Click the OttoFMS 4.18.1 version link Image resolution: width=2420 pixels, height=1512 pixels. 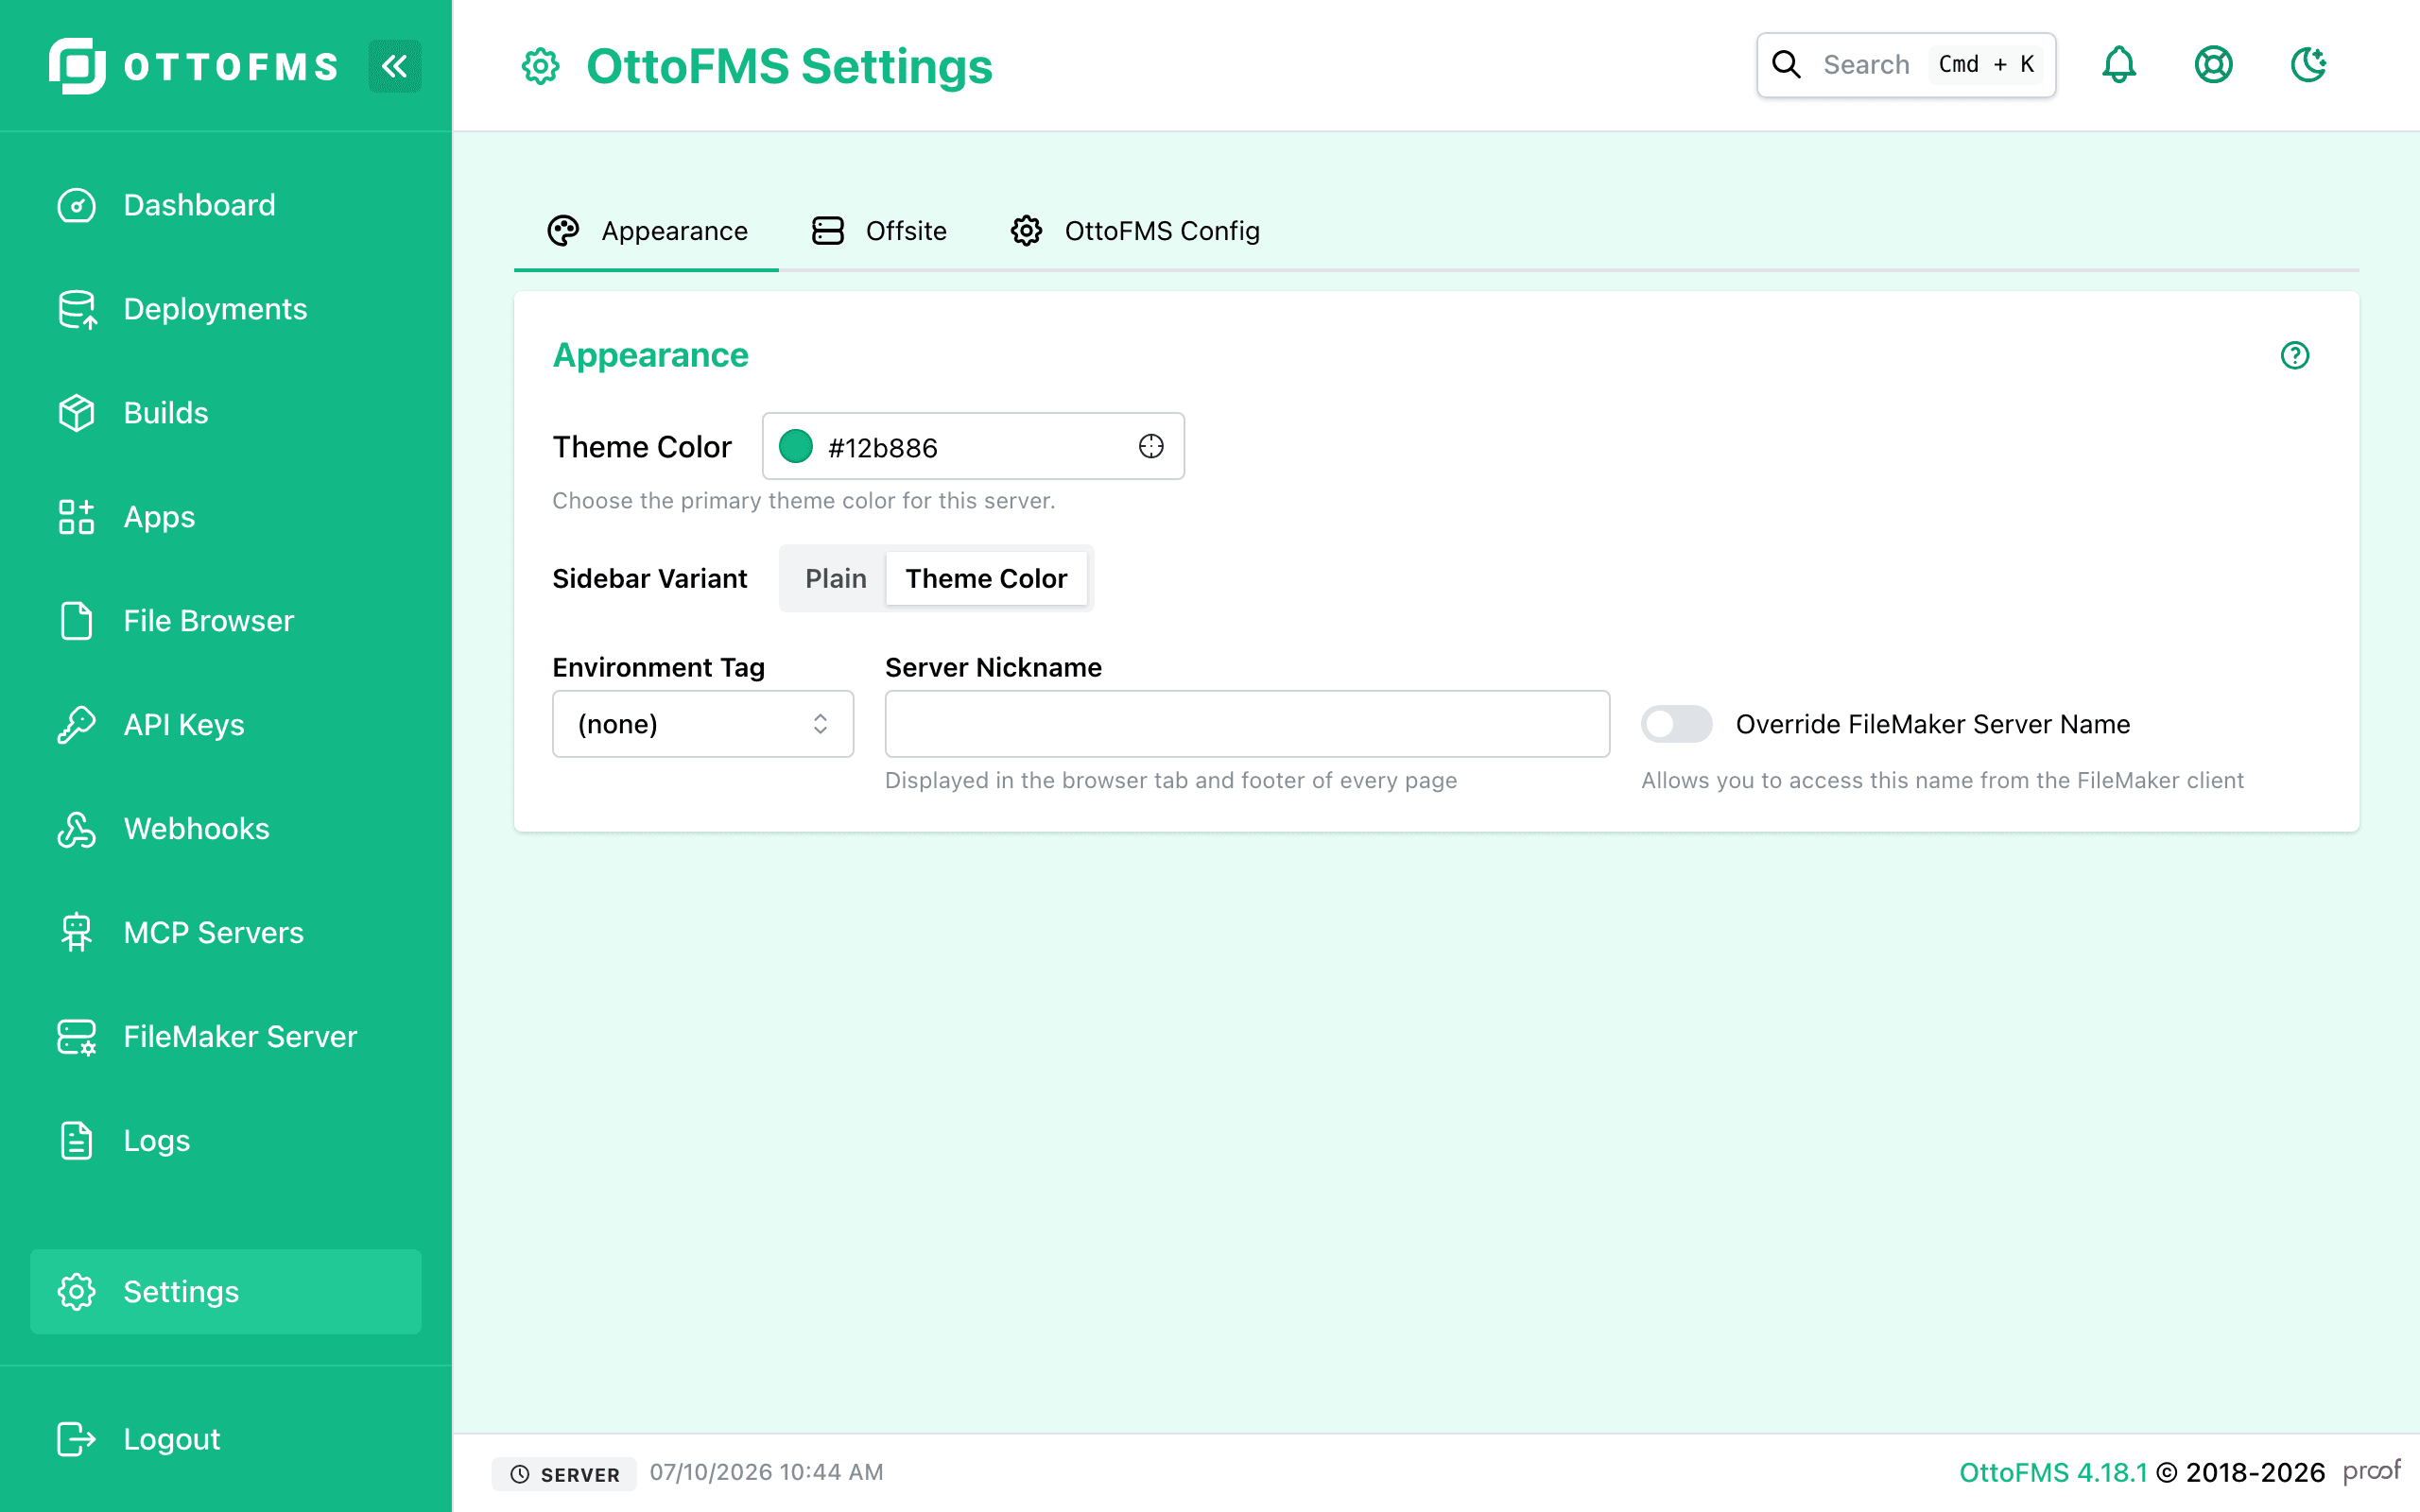2053,1473
